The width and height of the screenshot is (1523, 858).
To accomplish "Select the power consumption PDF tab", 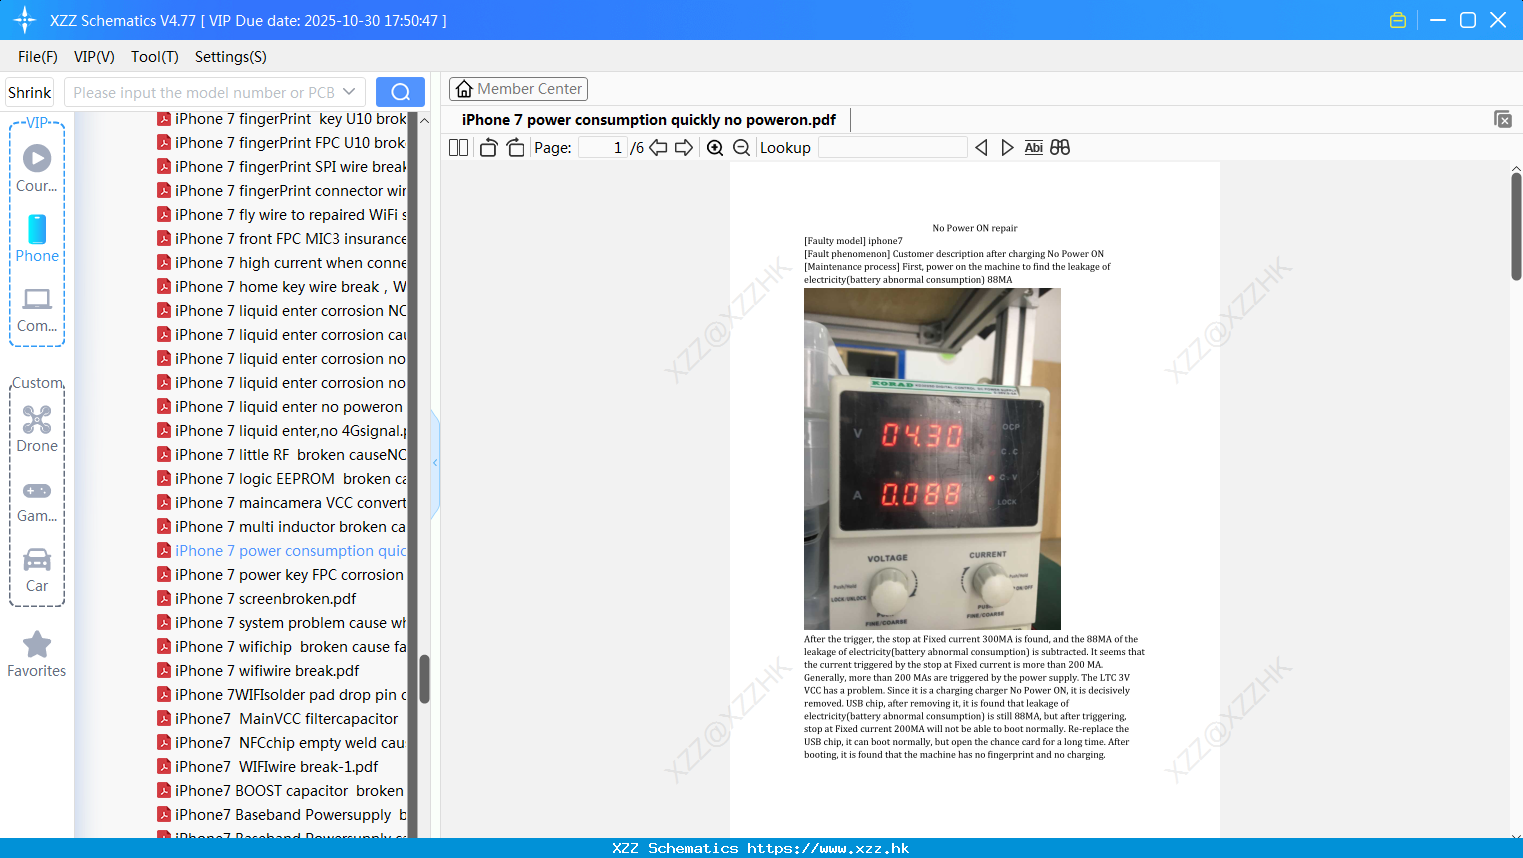I will 649,120.
